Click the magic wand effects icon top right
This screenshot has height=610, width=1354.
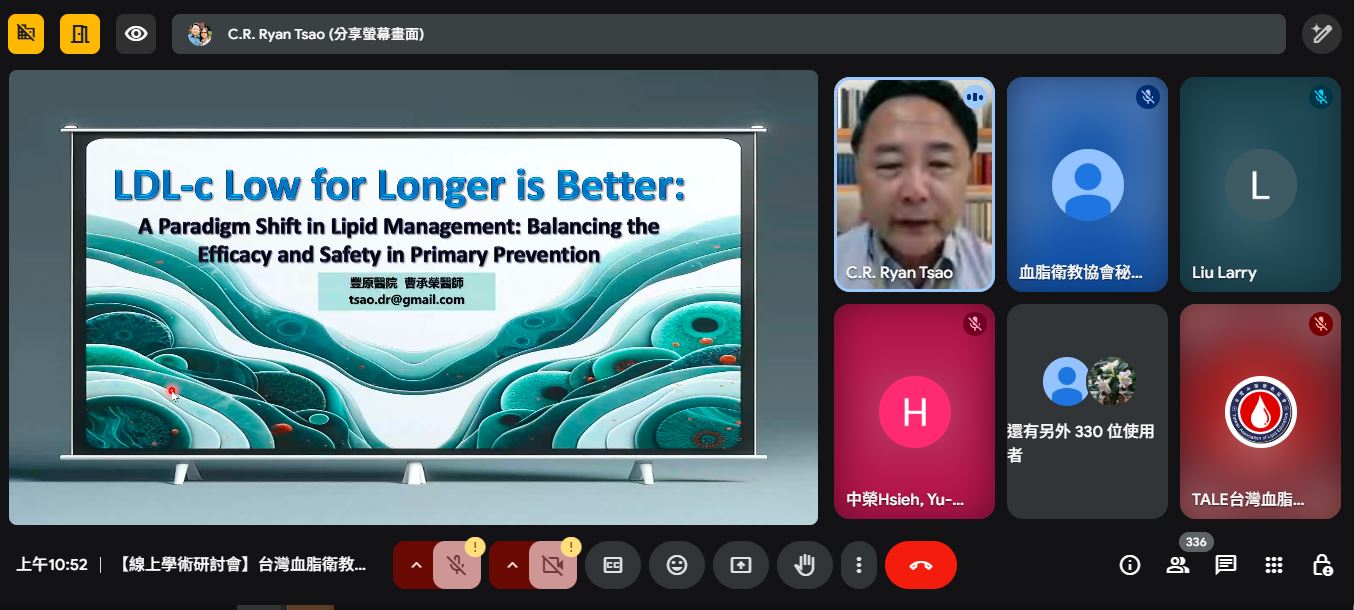coord(1321,33)
